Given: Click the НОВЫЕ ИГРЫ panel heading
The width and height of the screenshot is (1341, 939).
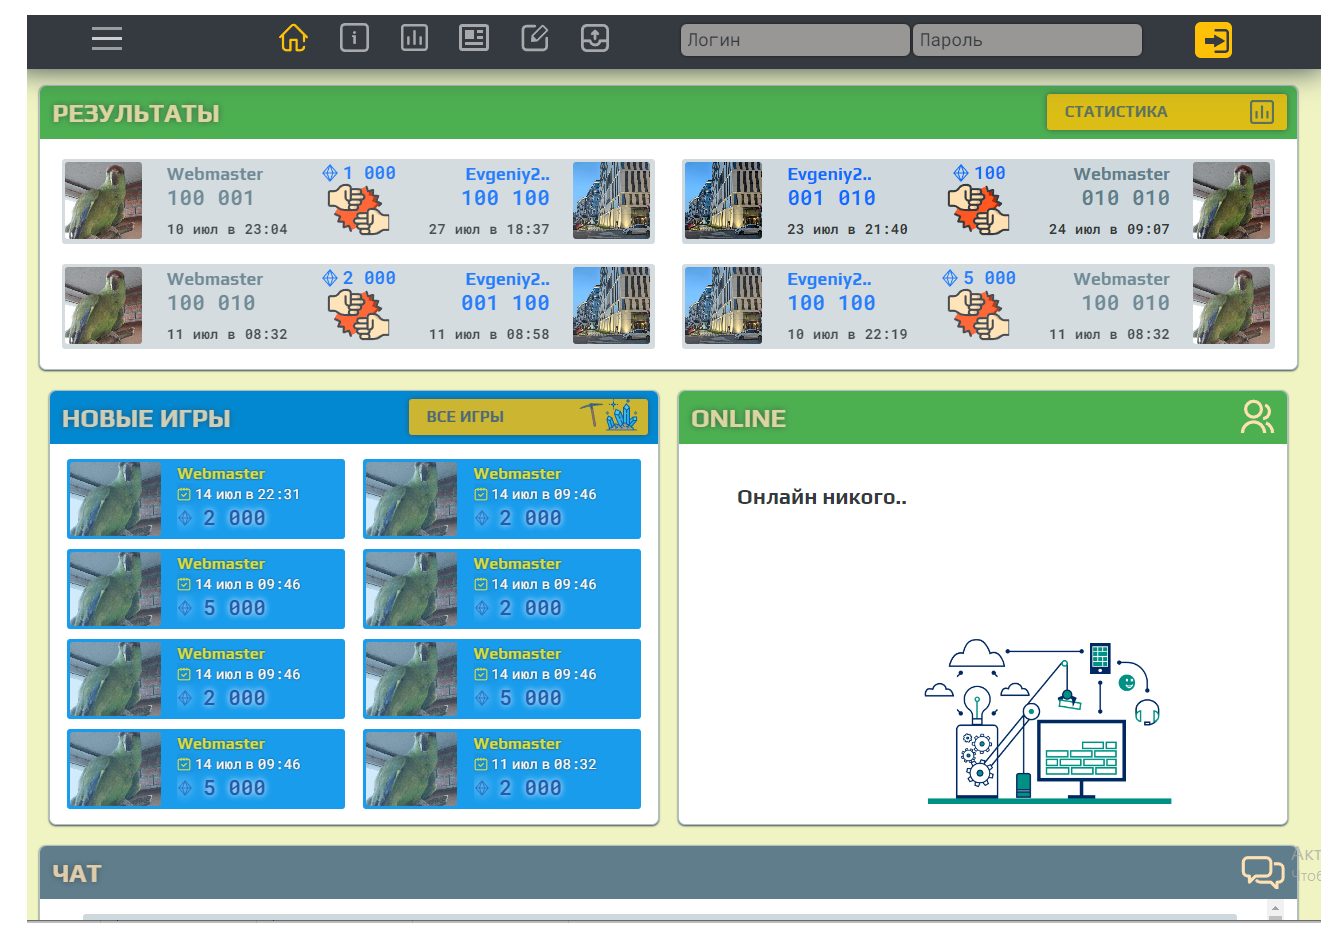Looking at the screenshot, I should [146, 418].
